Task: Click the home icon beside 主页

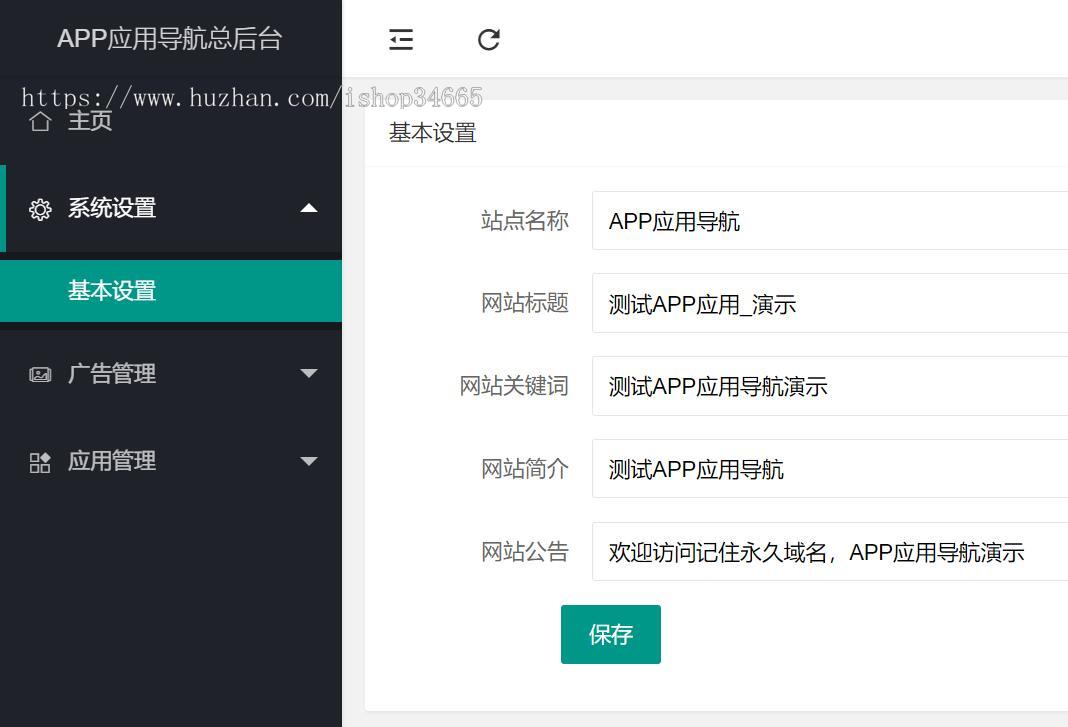Action: [x=40, y=121]
